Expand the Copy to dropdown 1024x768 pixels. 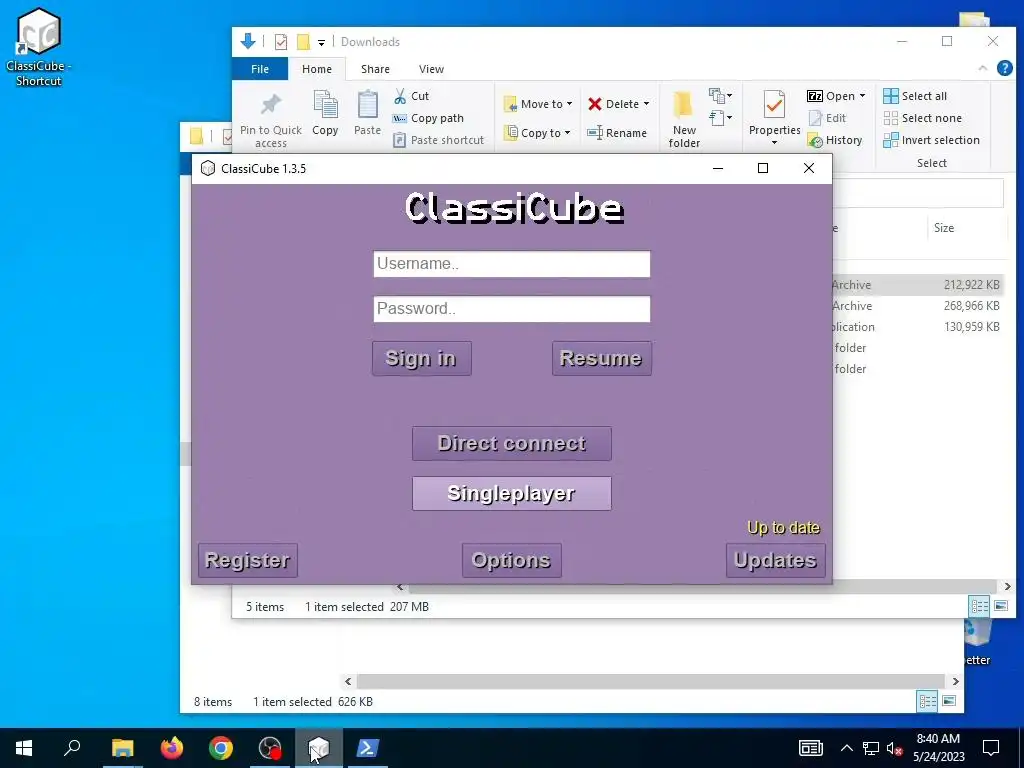568,133
